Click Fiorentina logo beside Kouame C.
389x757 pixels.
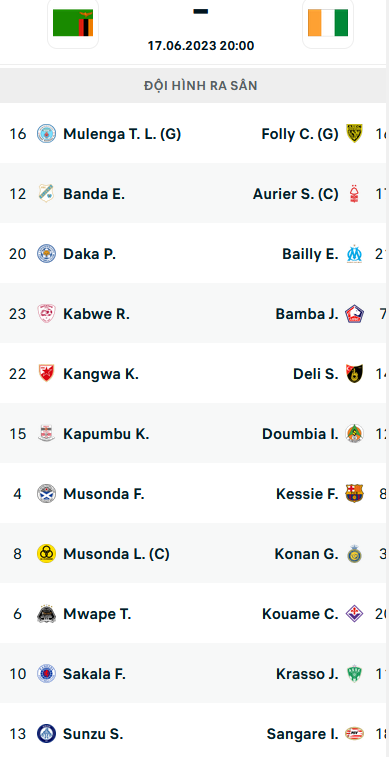(355, 614)
